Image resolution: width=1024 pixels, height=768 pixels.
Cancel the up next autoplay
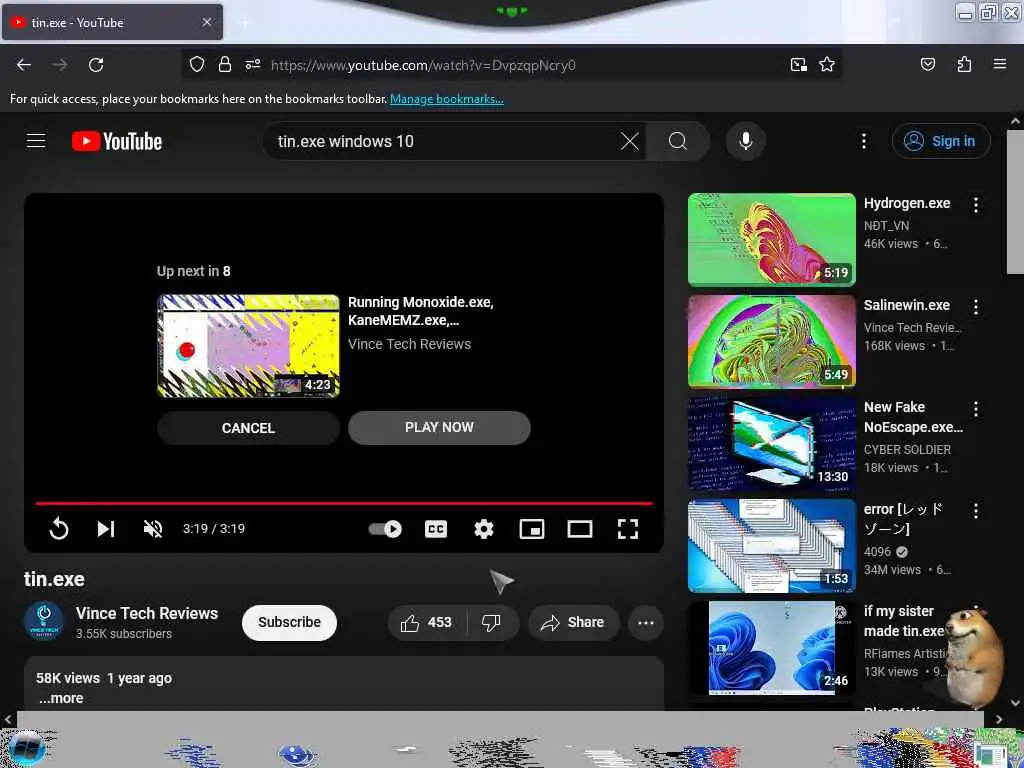click(x=248, y=428)
